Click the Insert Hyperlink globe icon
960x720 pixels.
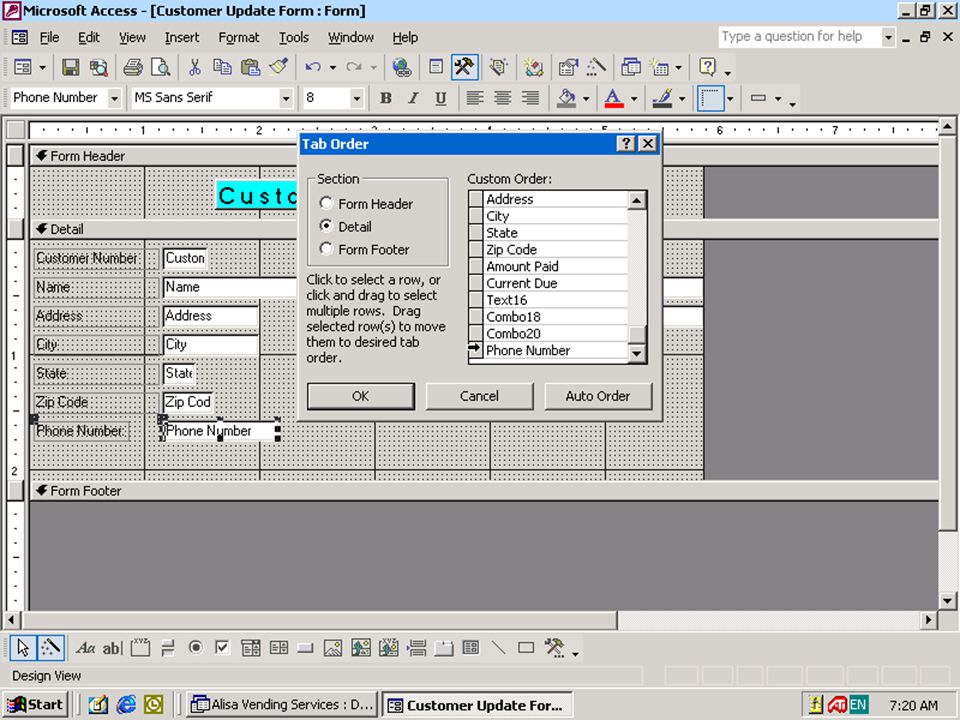point(402,67)
